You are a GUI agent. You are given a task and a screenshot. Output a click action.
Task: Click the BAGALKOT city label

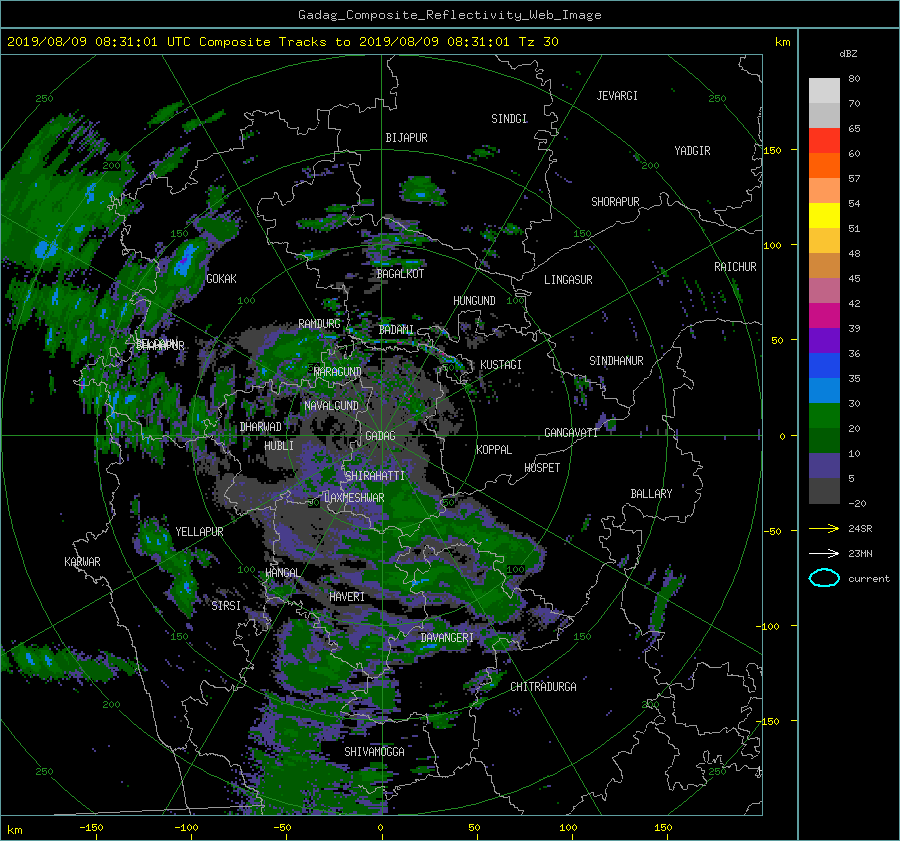(x=400, y=274)
